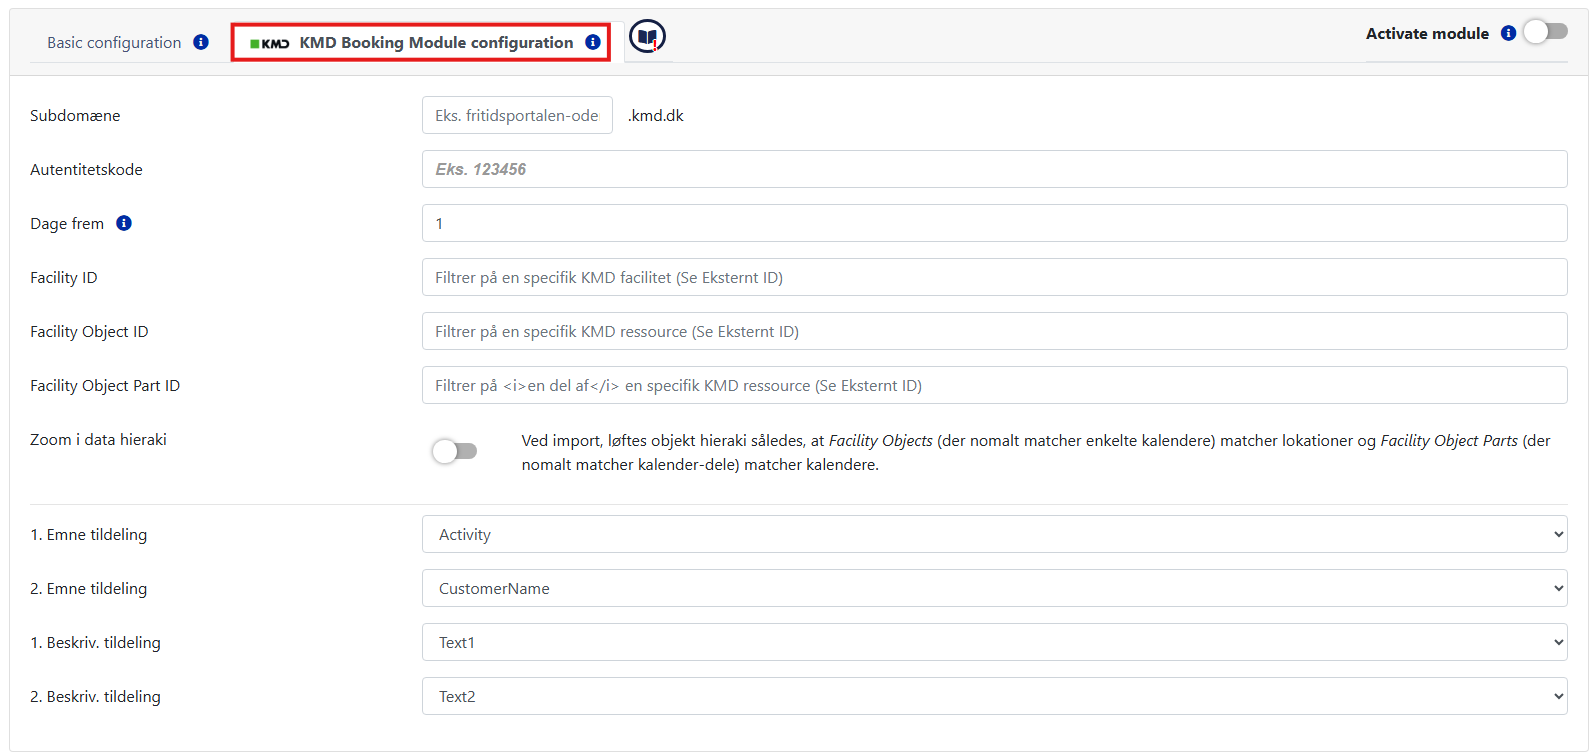Click the info icon beside Basic configuration
1595x755 pixels.
coord(201,42)
